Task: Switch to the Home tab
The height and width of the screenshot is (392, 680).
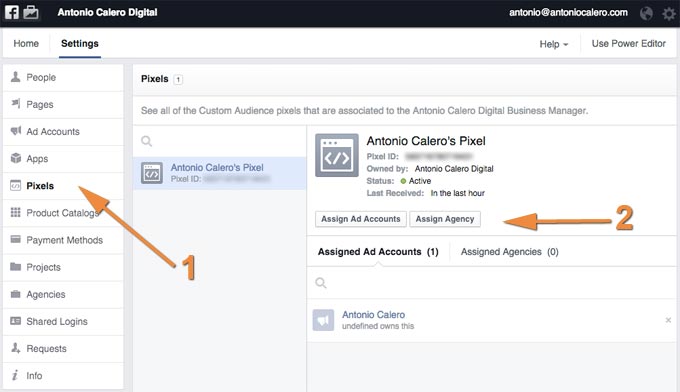Action: tap(26, 43)
